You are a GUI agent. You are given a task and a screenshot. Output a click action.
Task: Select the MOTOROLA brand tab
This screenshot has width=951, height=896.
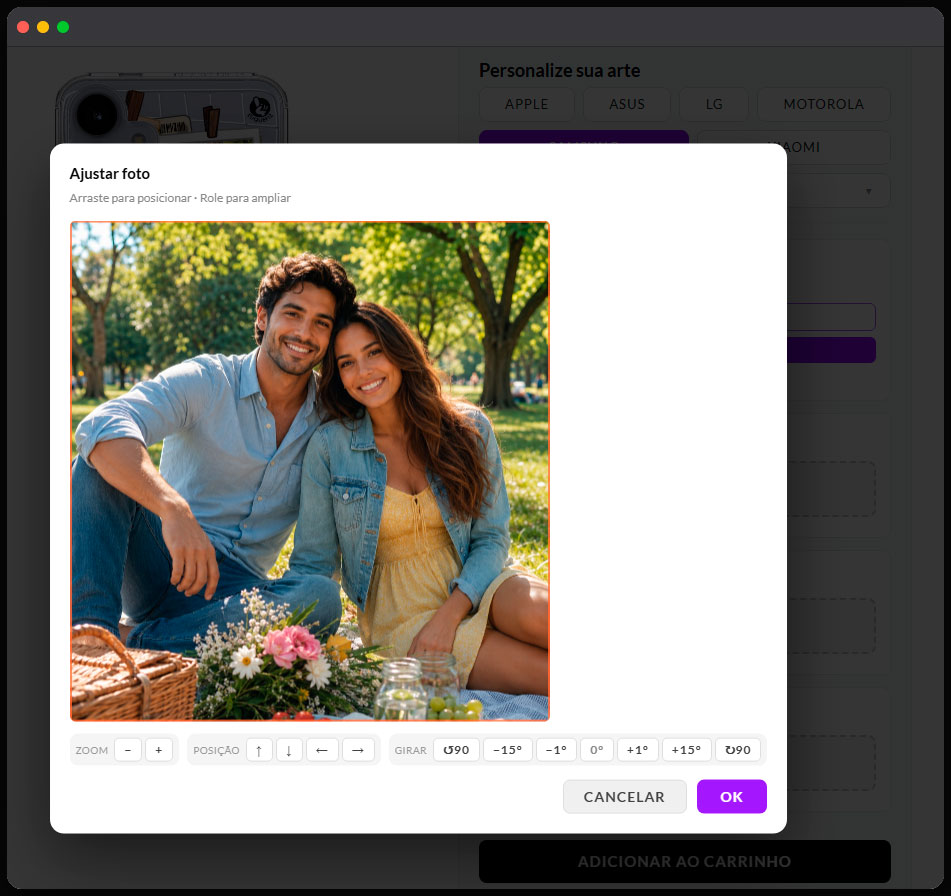click(824, 104)
